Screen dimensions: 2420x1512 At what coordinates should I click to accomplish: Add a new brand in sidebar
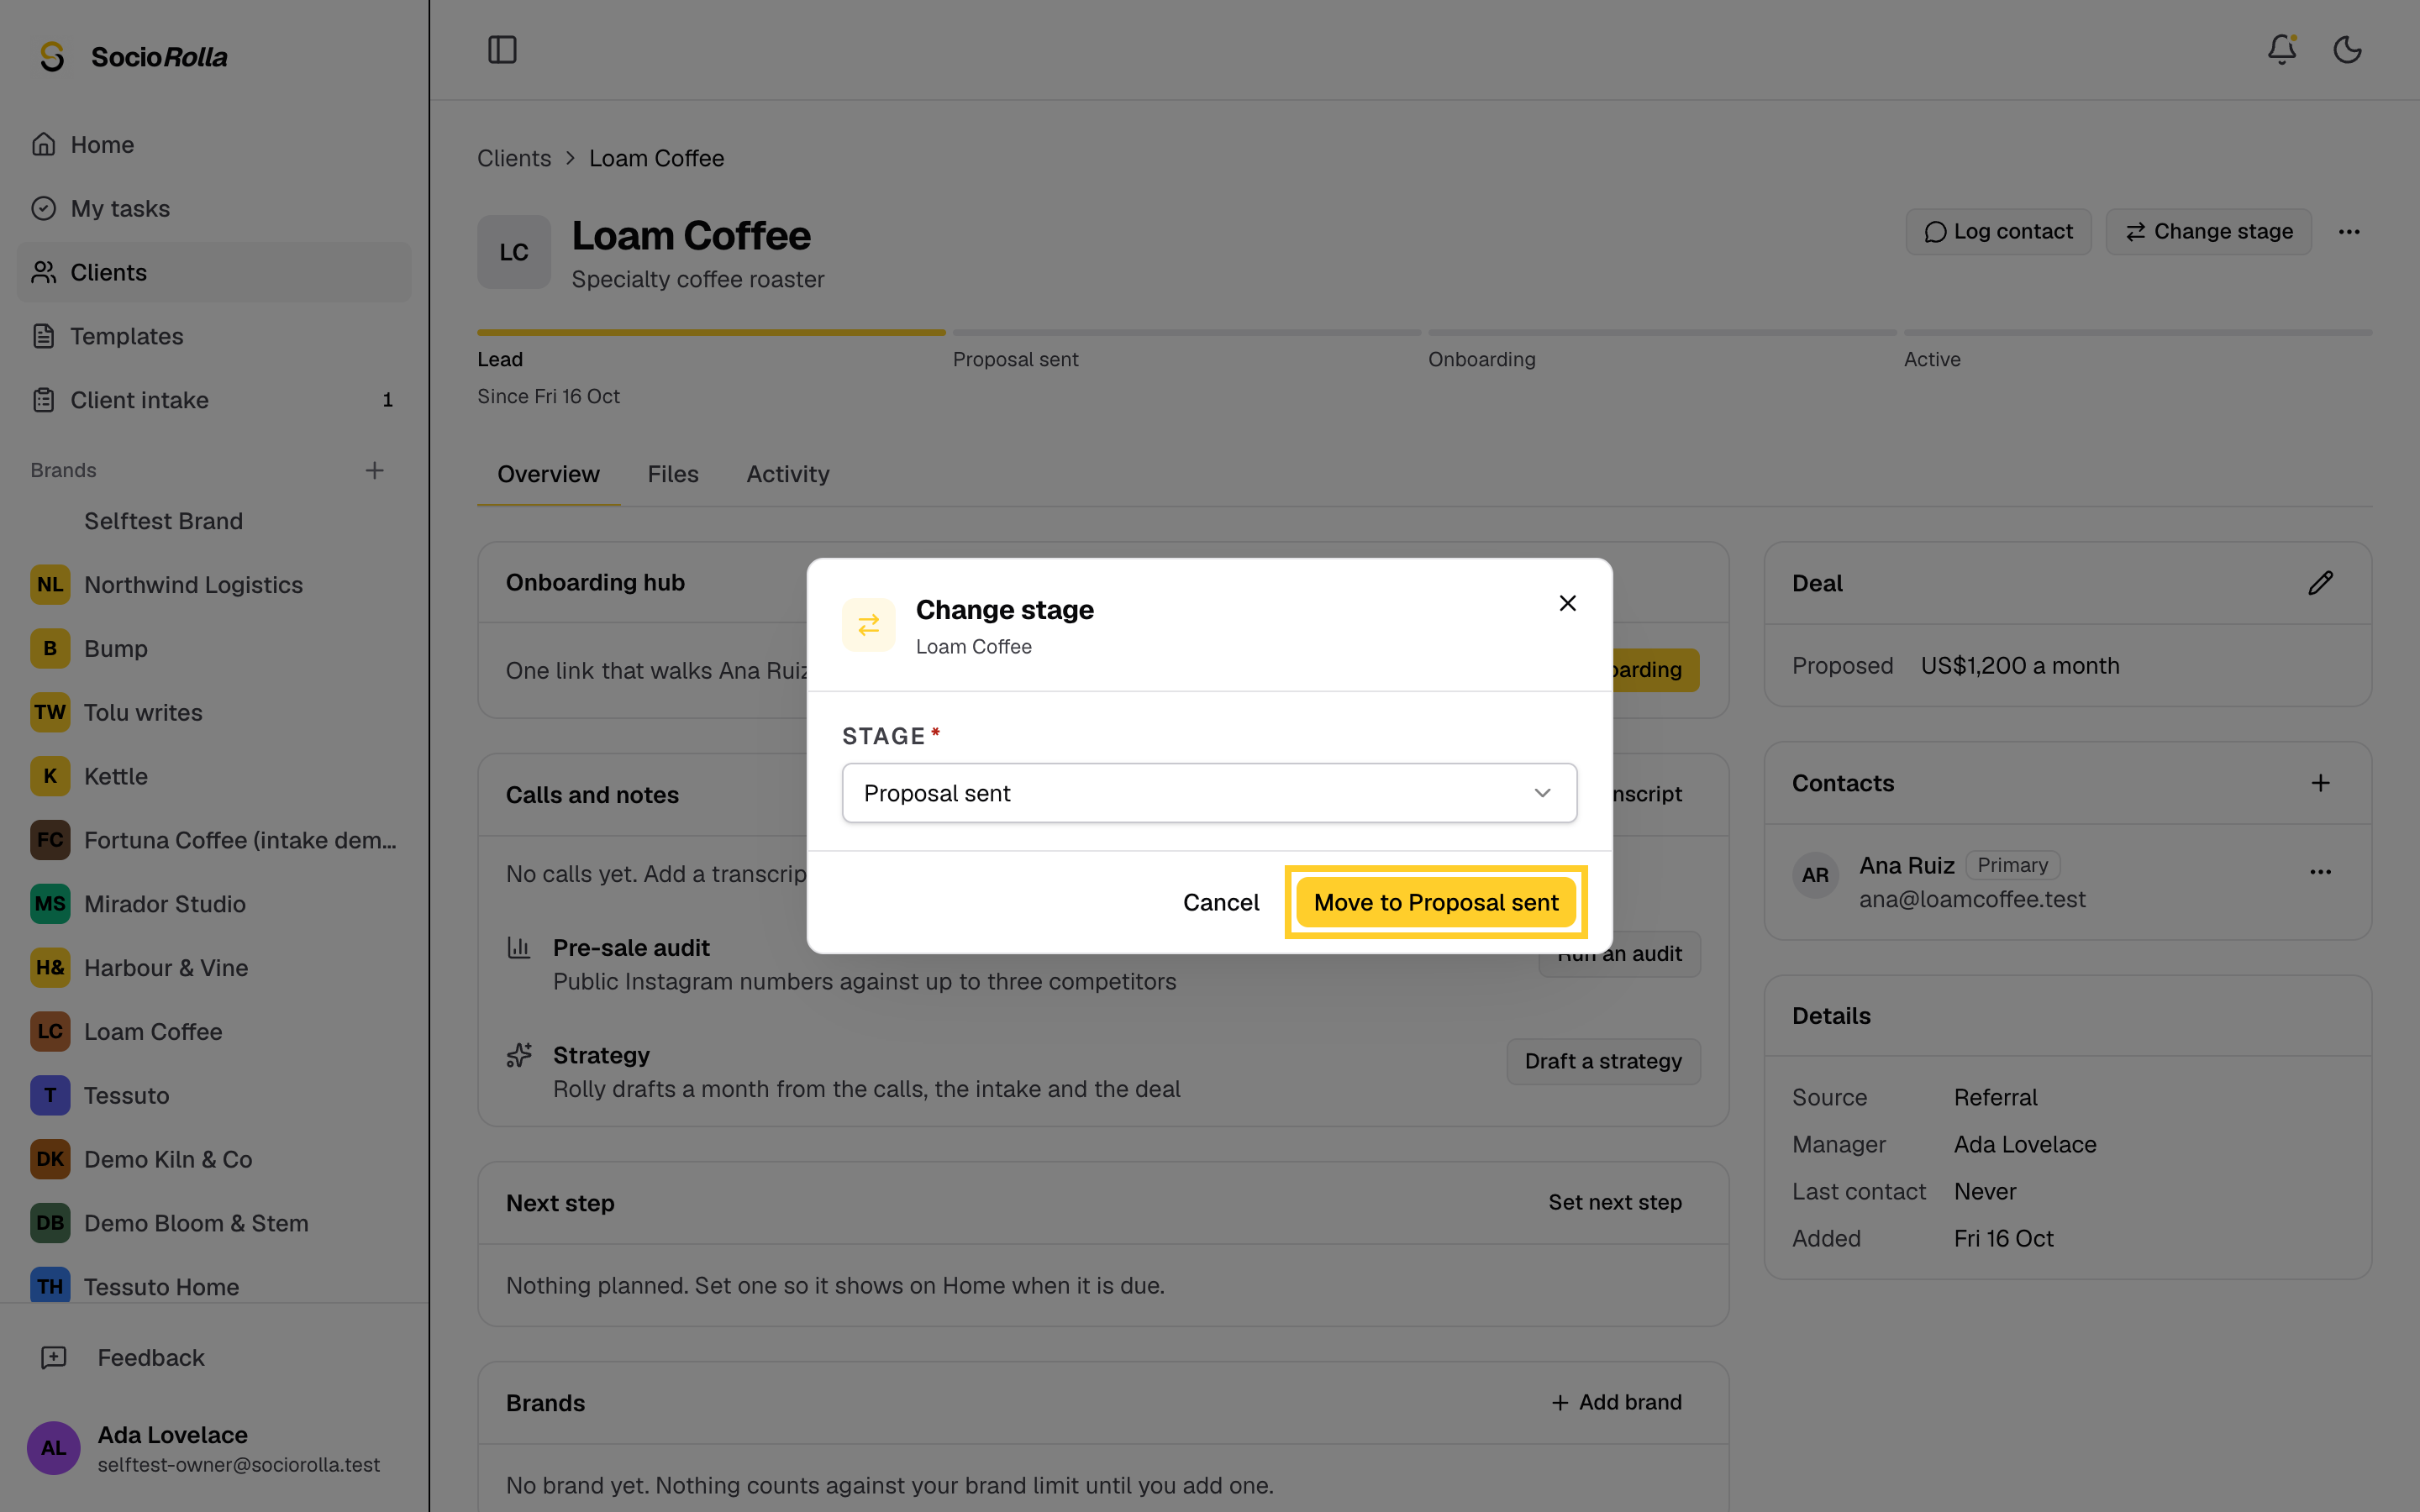374,470
